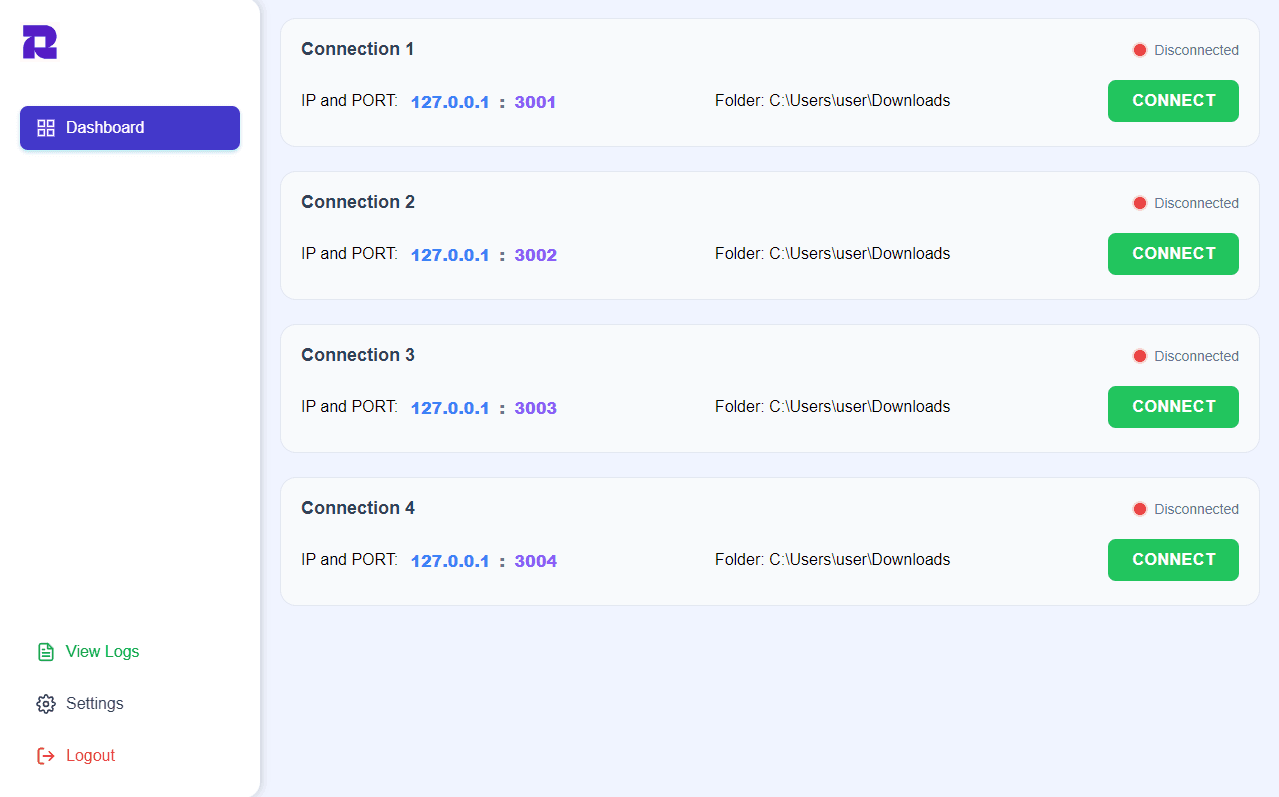Image resolution: width=1279 pixels, height=797 pixels.
Task: Click the Settings gear icon
Action: point(46,704)
